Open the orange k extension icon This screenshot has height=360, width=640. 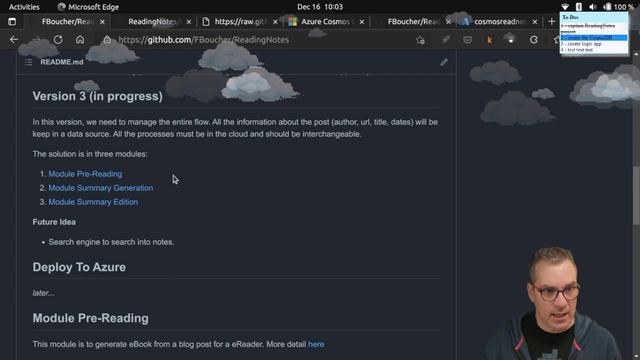click(489, 40)
